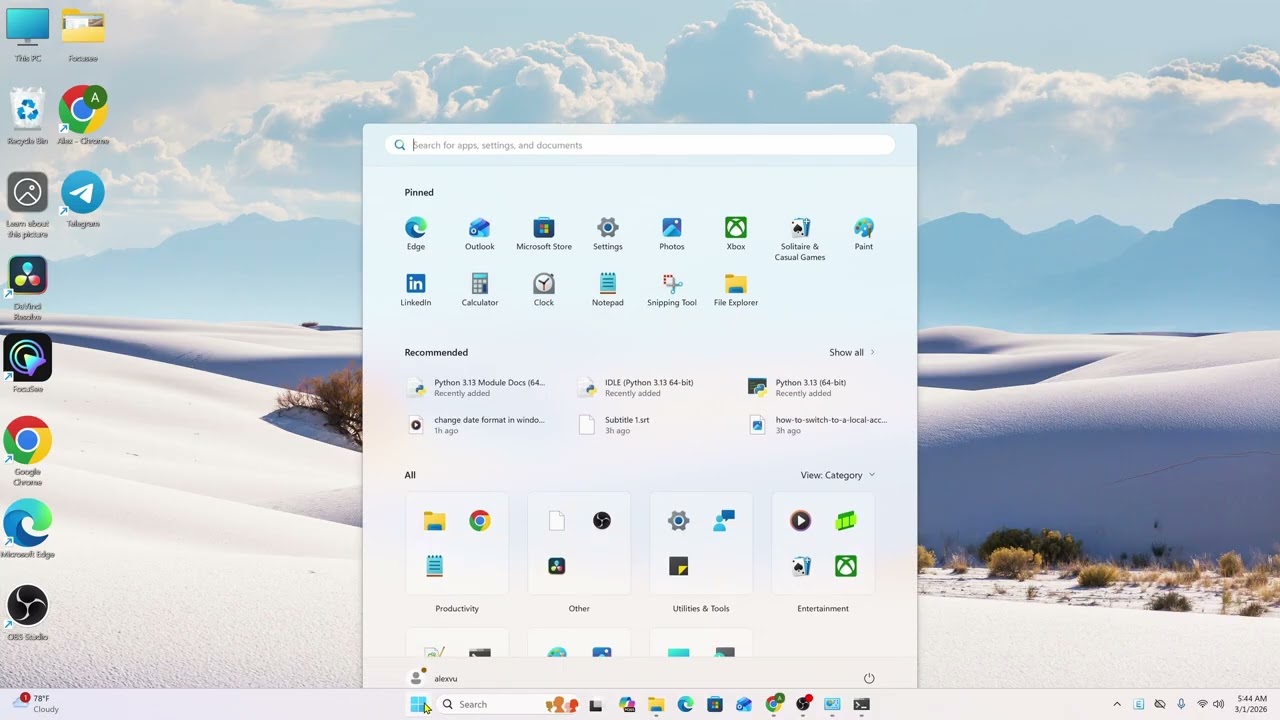Open the Xbox pinned app
The width and height of the screenshot is (1280, 720).
[x=736, y=234]
